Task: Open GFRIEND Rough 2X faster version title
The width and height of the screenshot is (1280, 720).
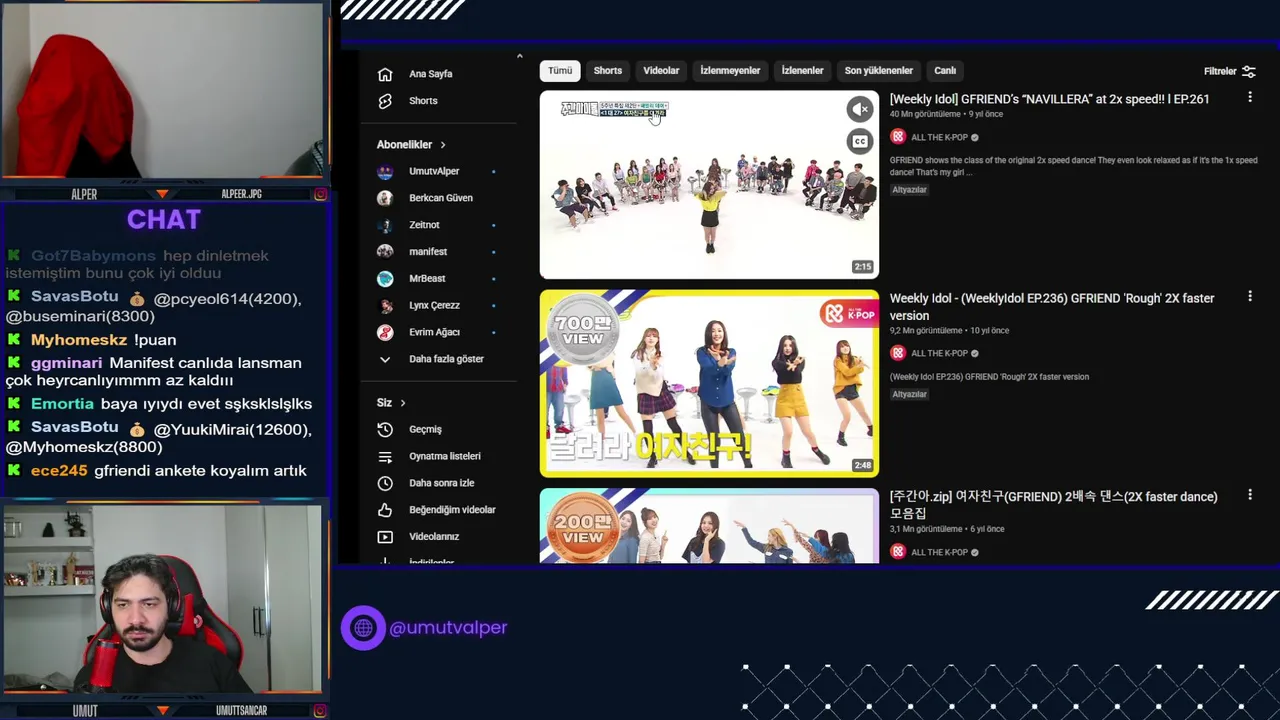Action: tap(1052, 306)
